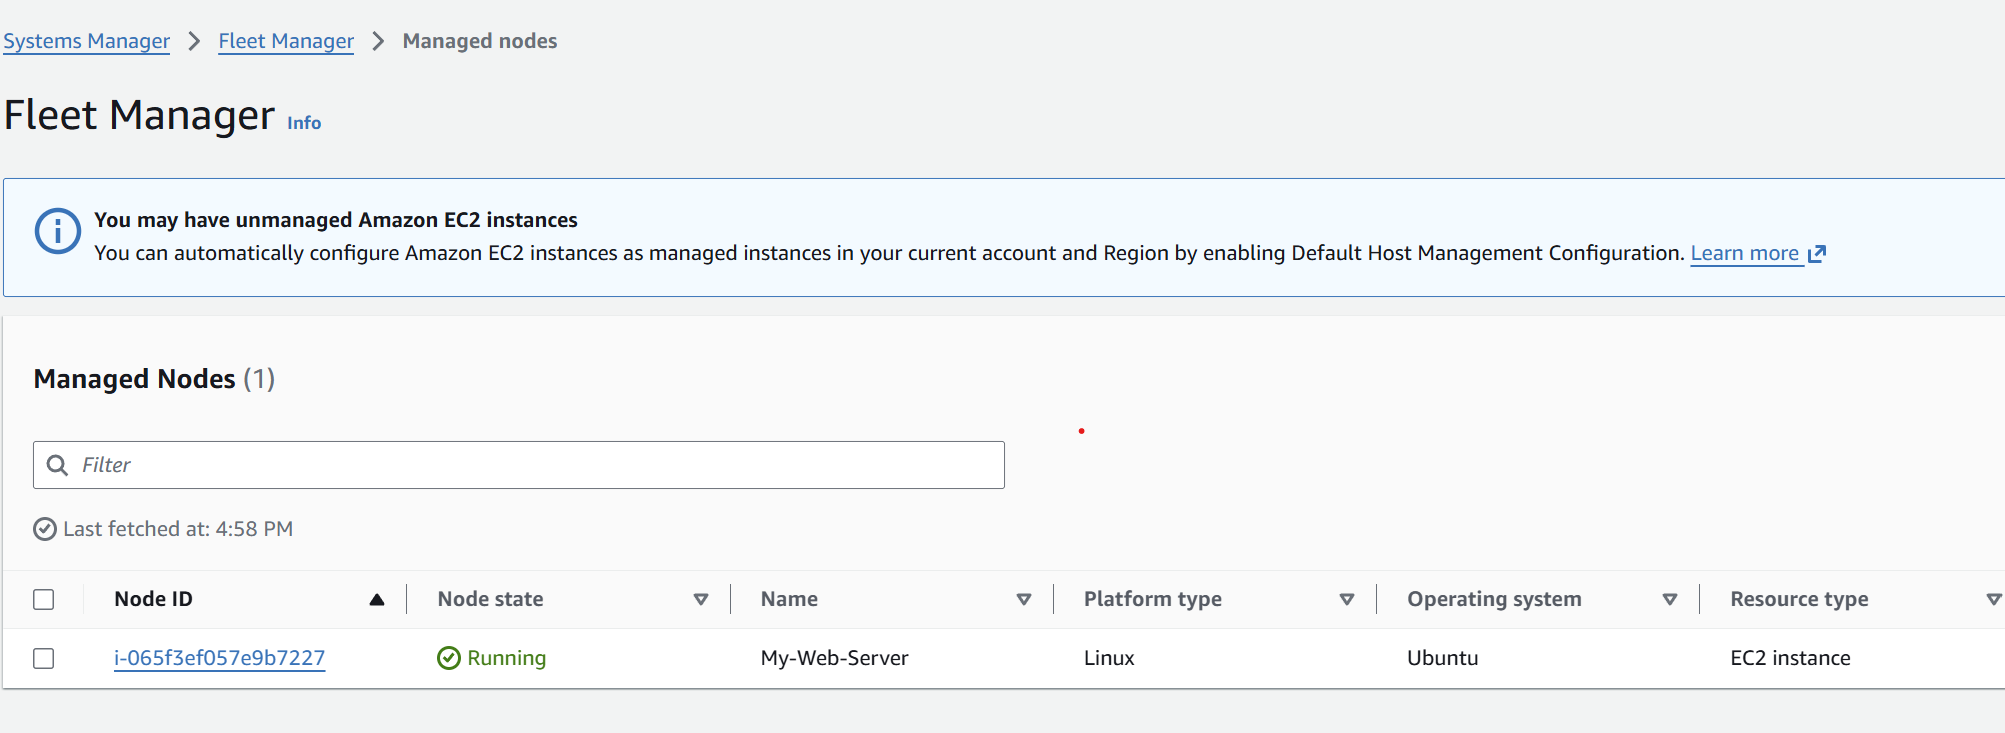Open the Platform type column sort arrow

click(x=1347, y=600)
